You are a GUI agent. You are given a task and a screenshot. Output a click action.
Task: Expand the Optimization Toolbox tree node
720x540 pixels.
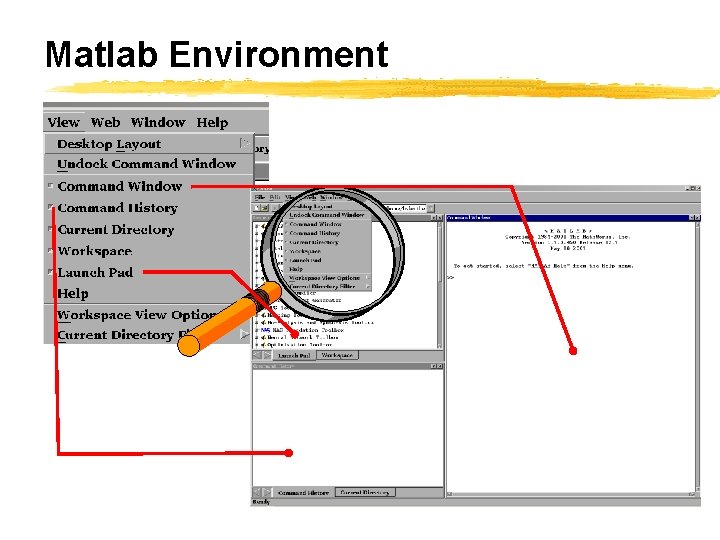[x=257, y=344]
